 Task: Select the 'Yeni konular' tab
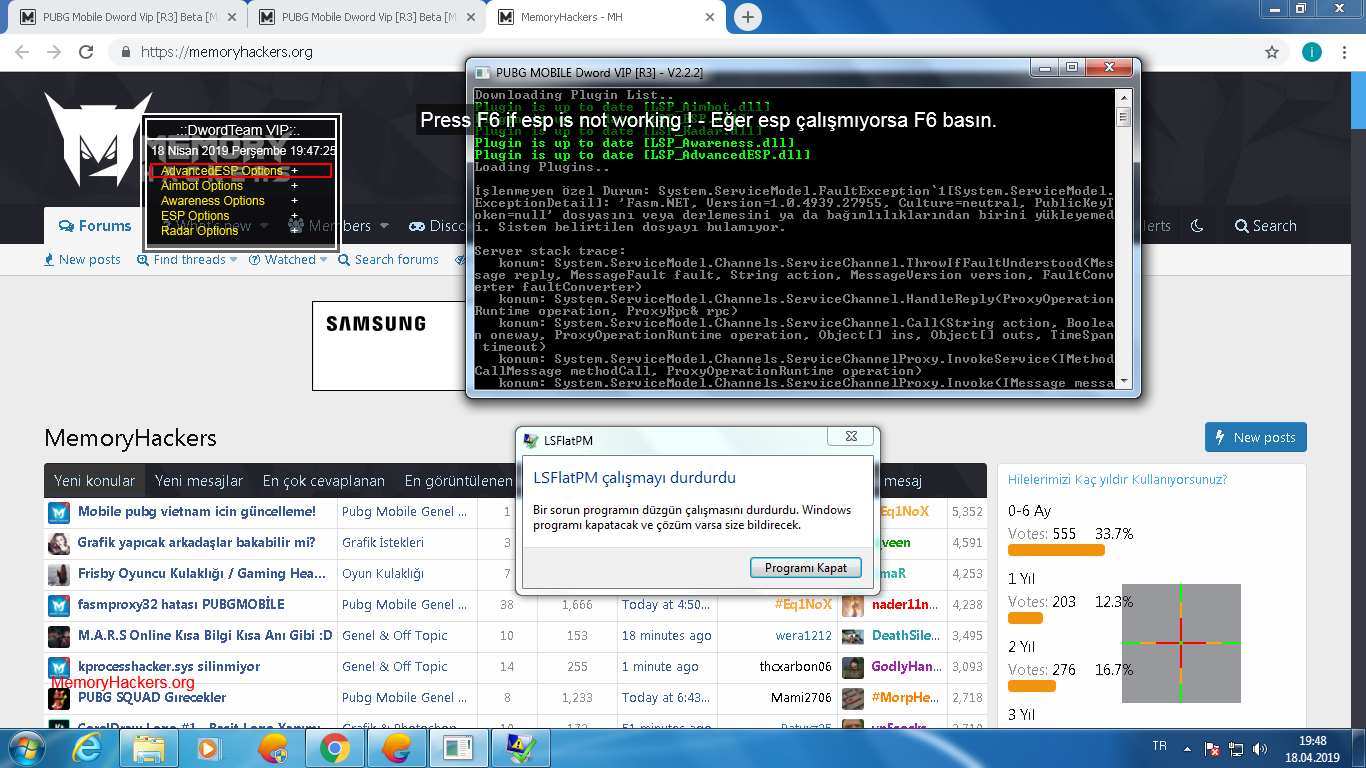point(95,481)
